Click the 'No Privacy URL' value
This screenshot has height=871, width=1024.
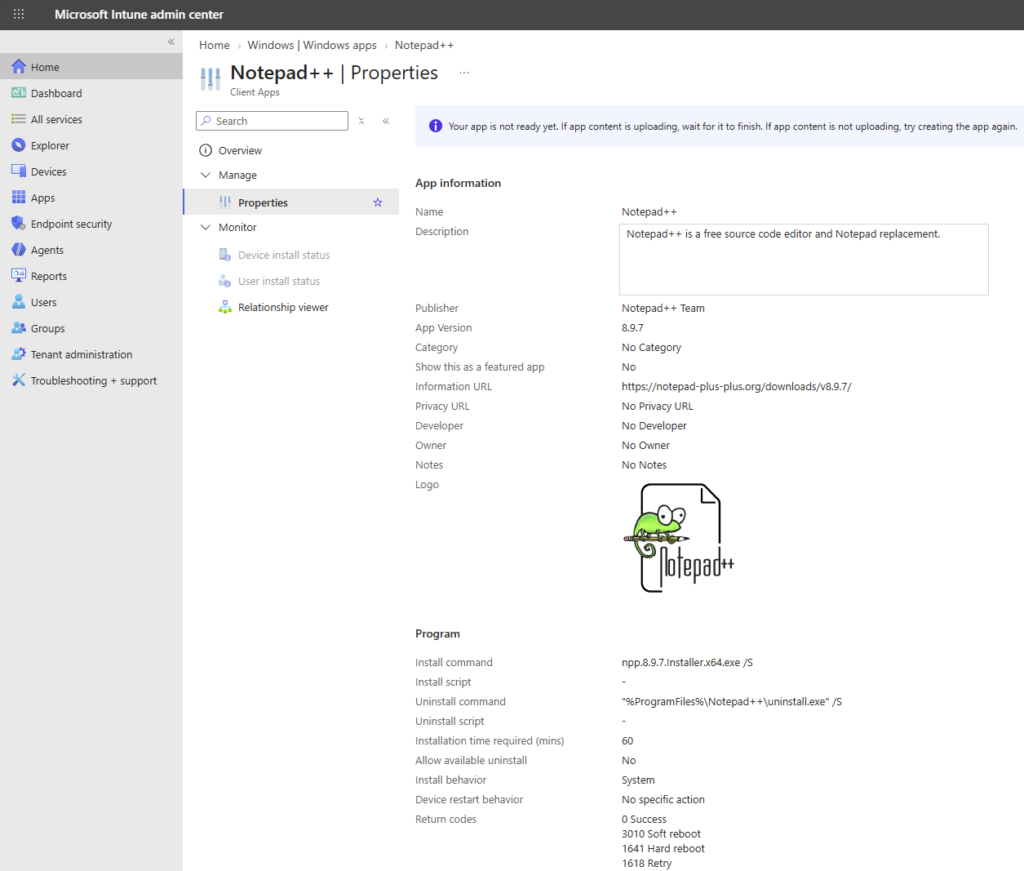[x=657, y=406]
